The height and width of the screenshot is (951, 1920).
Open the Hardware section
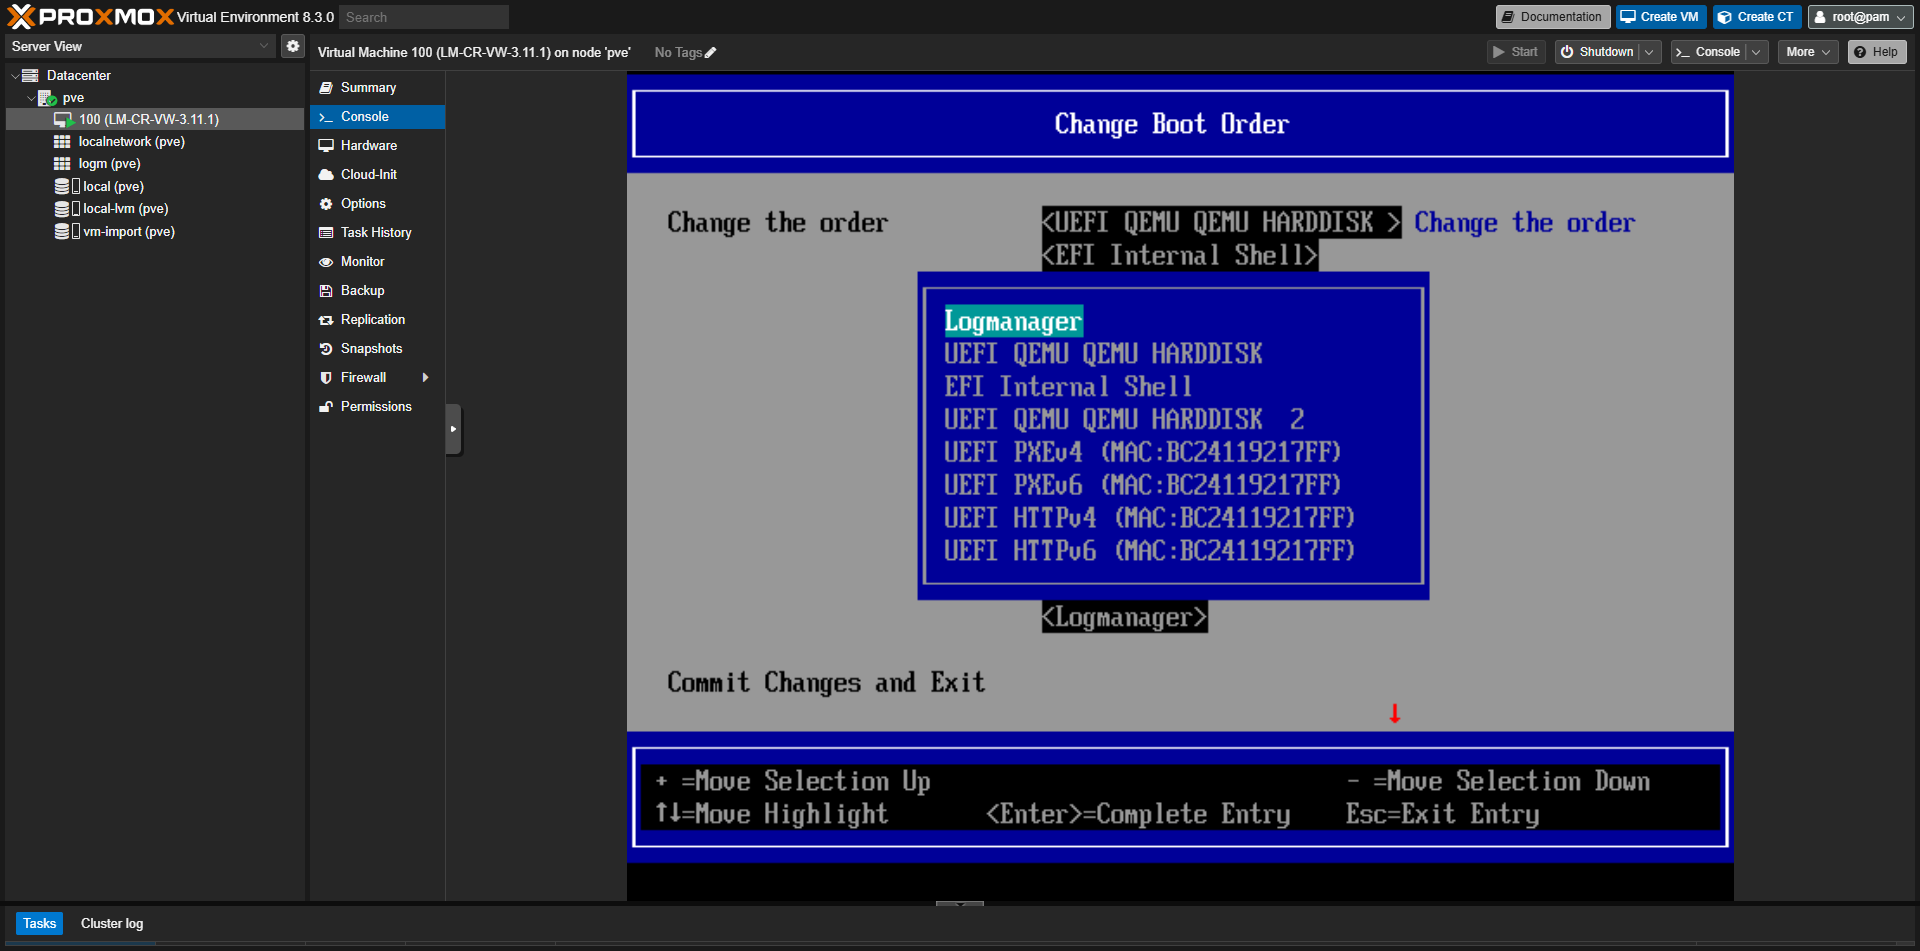(x=368, y=146)
